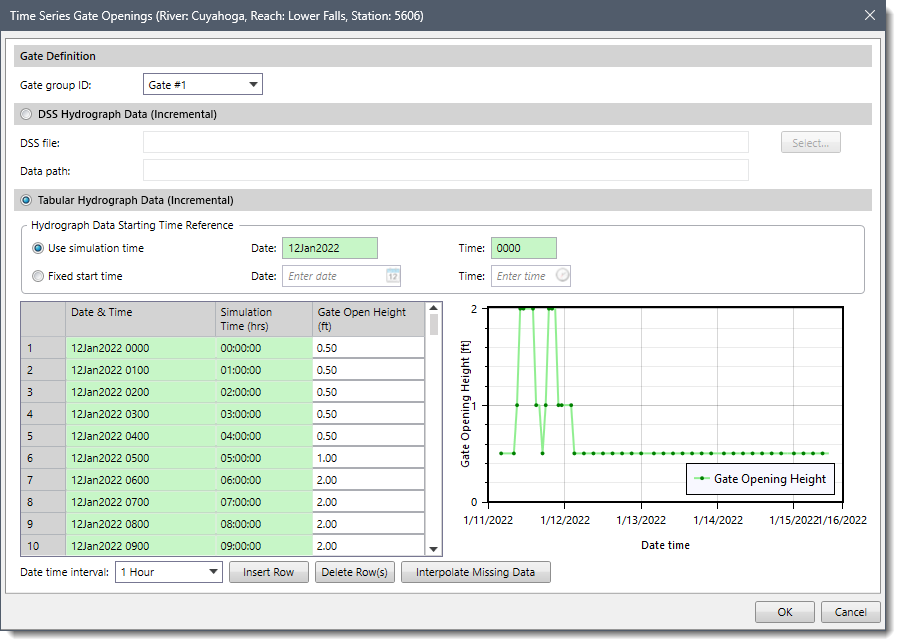The image size is (897, 642).
Task: Confirm with the OK button
Action: [x=784, y=612]
